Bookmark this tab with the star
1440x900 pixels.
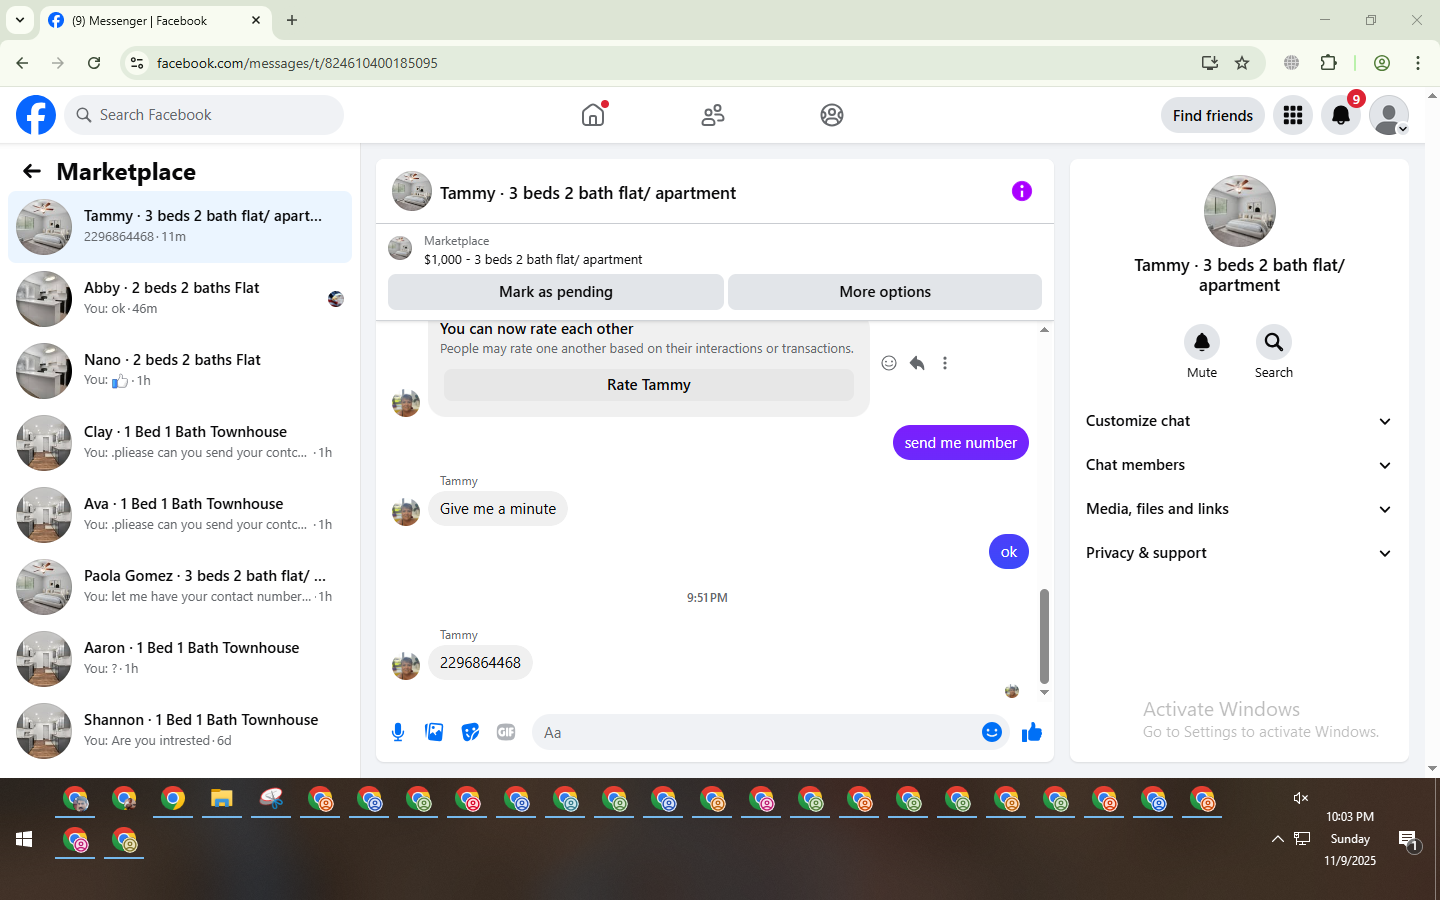click(x=1242, y=63)
